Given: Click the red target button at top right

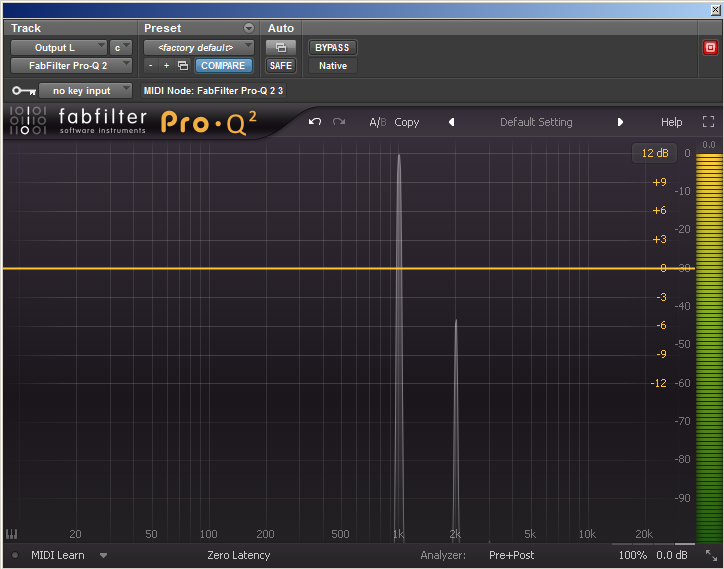Looking at the screenshot, I should click(x=710, y=48).
